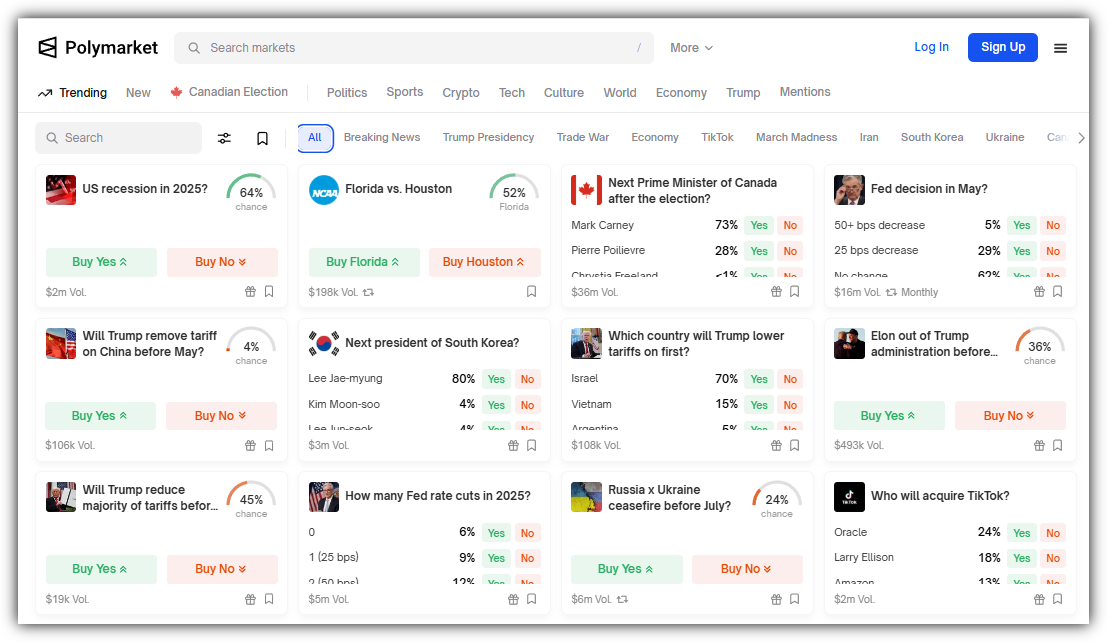Click the Polymarket logo icon
1108x643 pixels.
click(47, 47)
